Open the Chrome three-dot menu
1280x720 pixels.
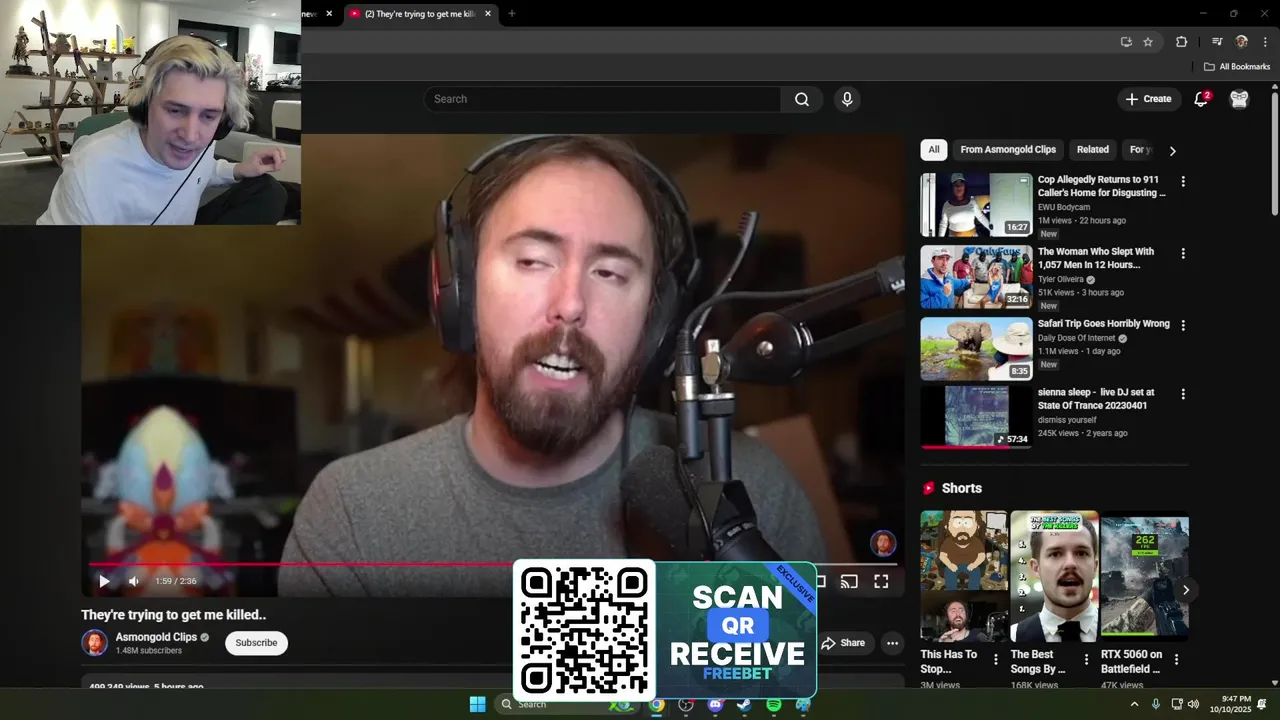point(1265,42)
